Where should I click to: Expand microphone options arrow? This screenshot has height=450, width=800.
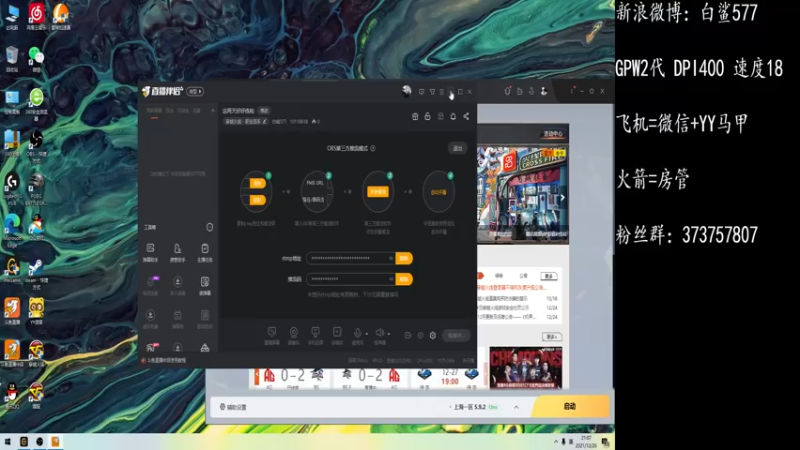pos(366,334)
